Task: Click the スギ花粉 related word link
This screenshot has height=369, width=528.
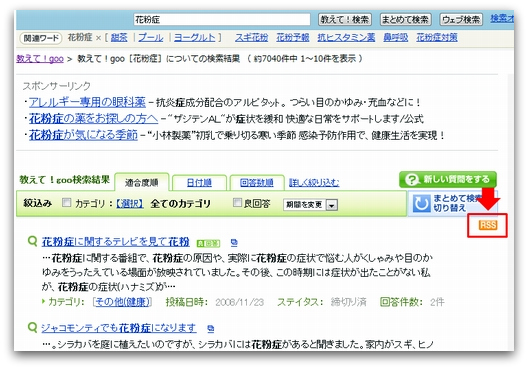Action: point(252,37)
